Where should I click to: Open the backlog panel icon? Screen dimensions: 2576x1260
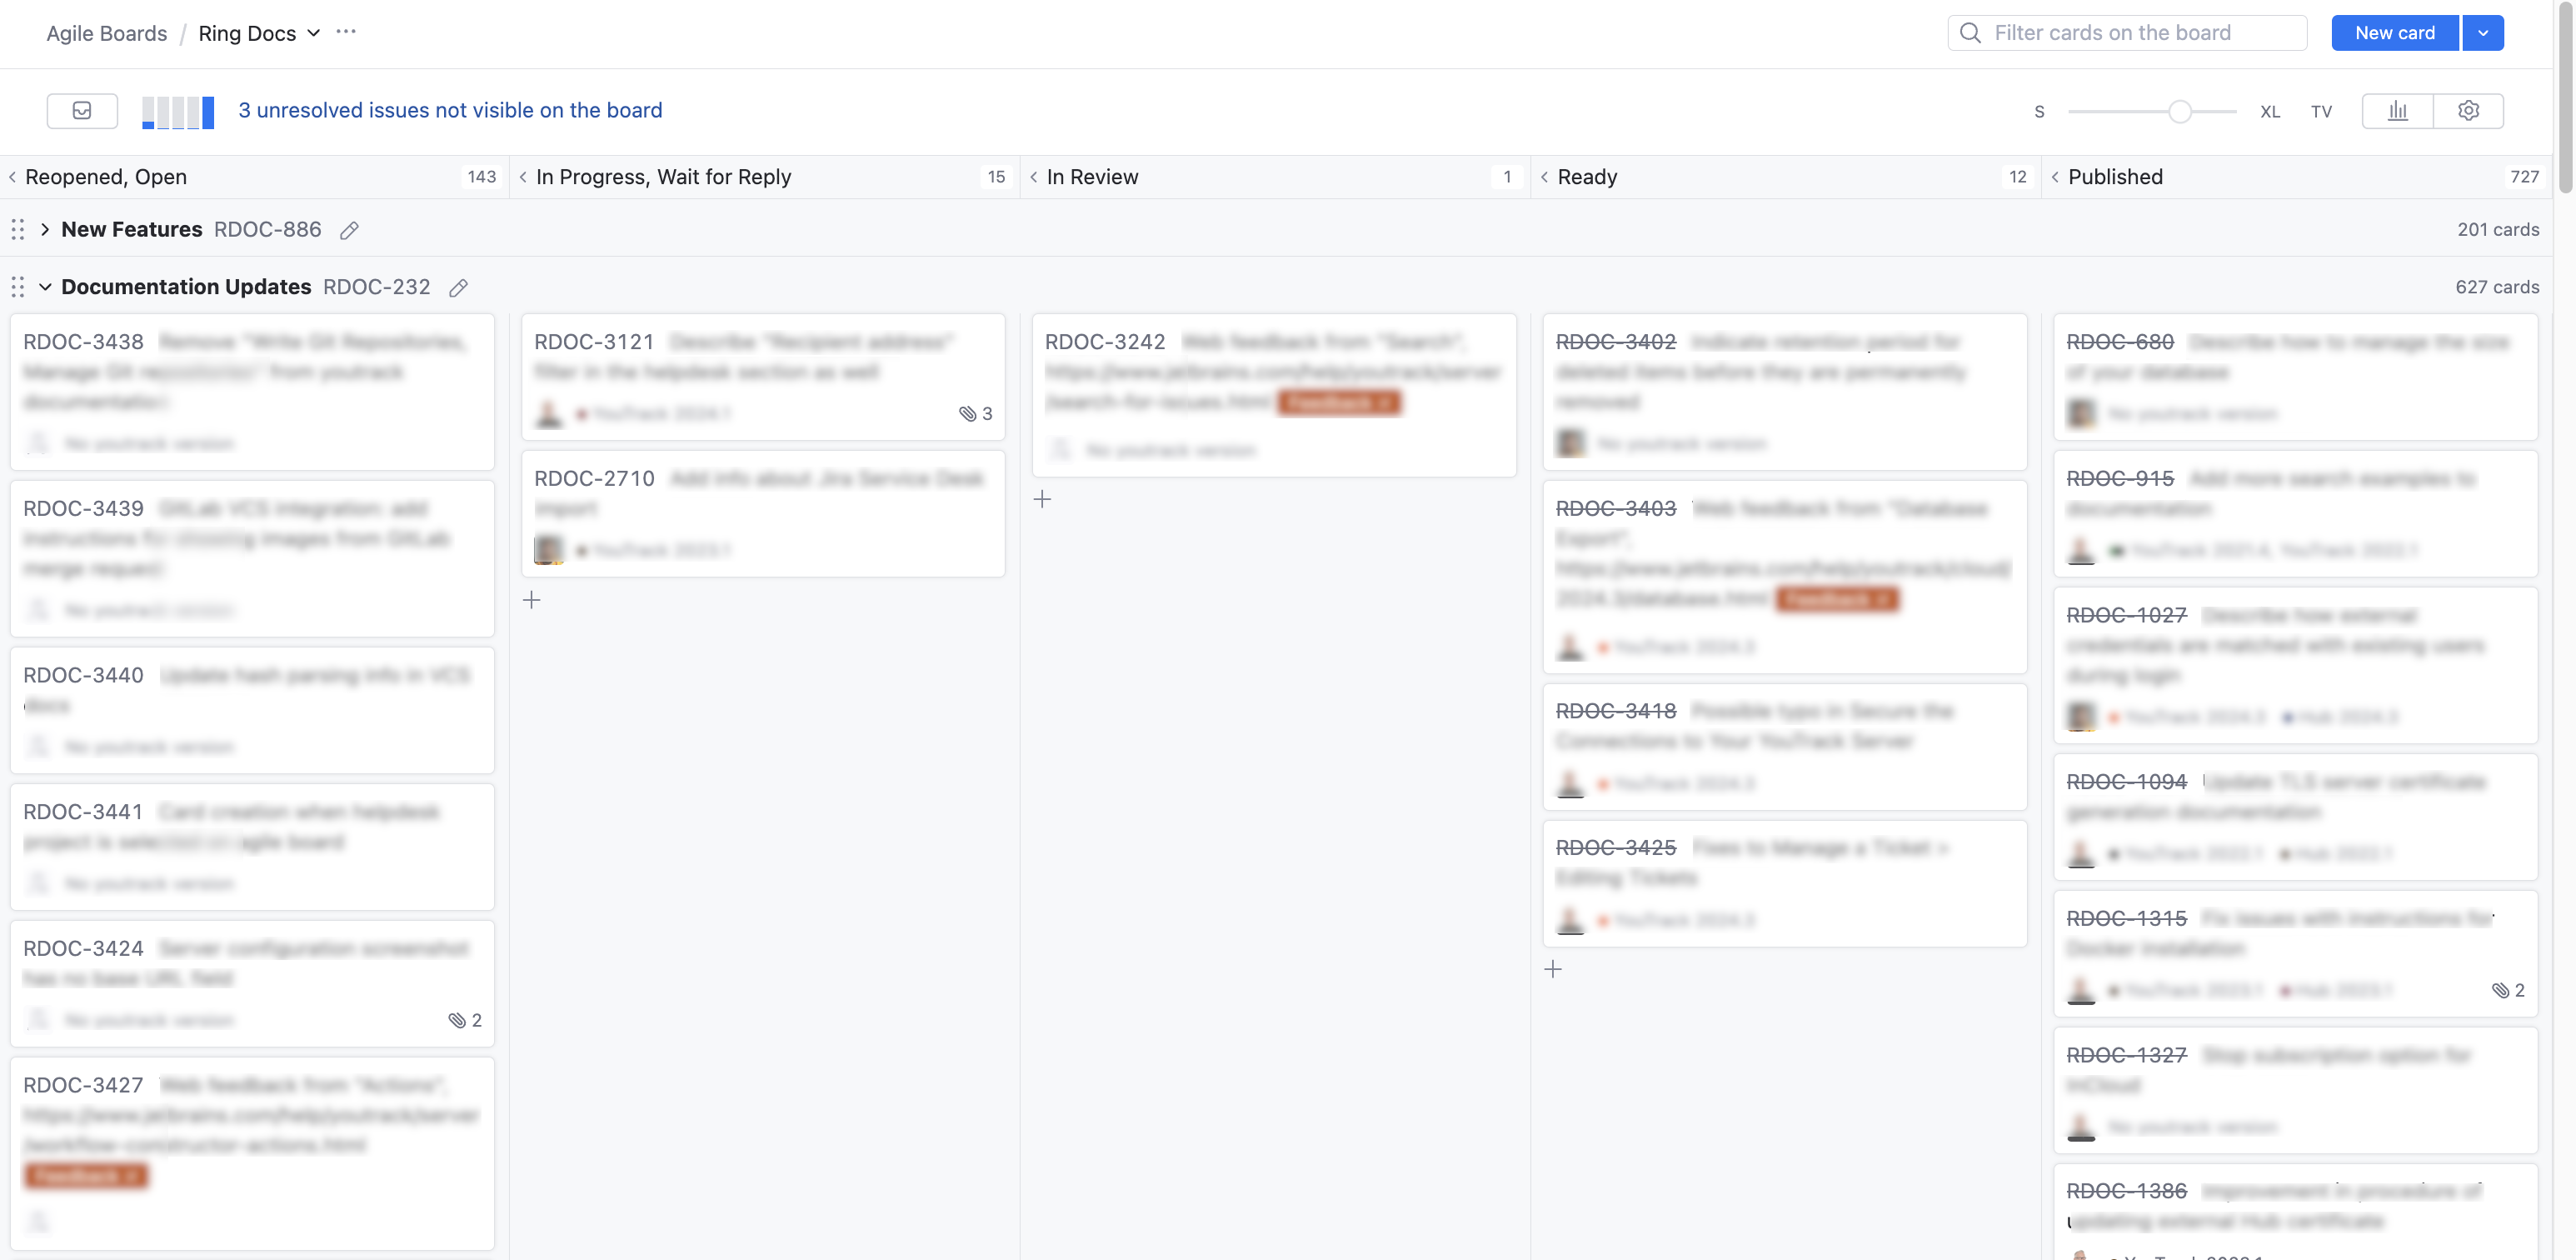82,110
